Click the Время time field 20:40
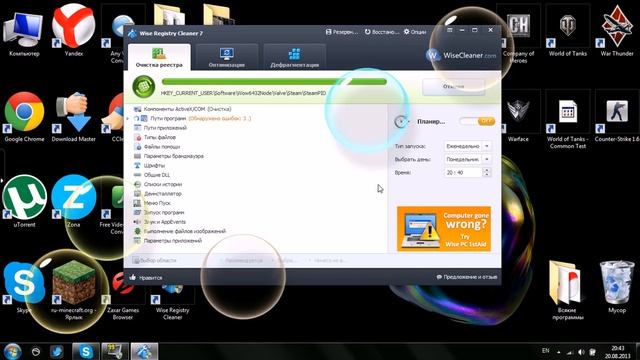 (x=462, y=173)
